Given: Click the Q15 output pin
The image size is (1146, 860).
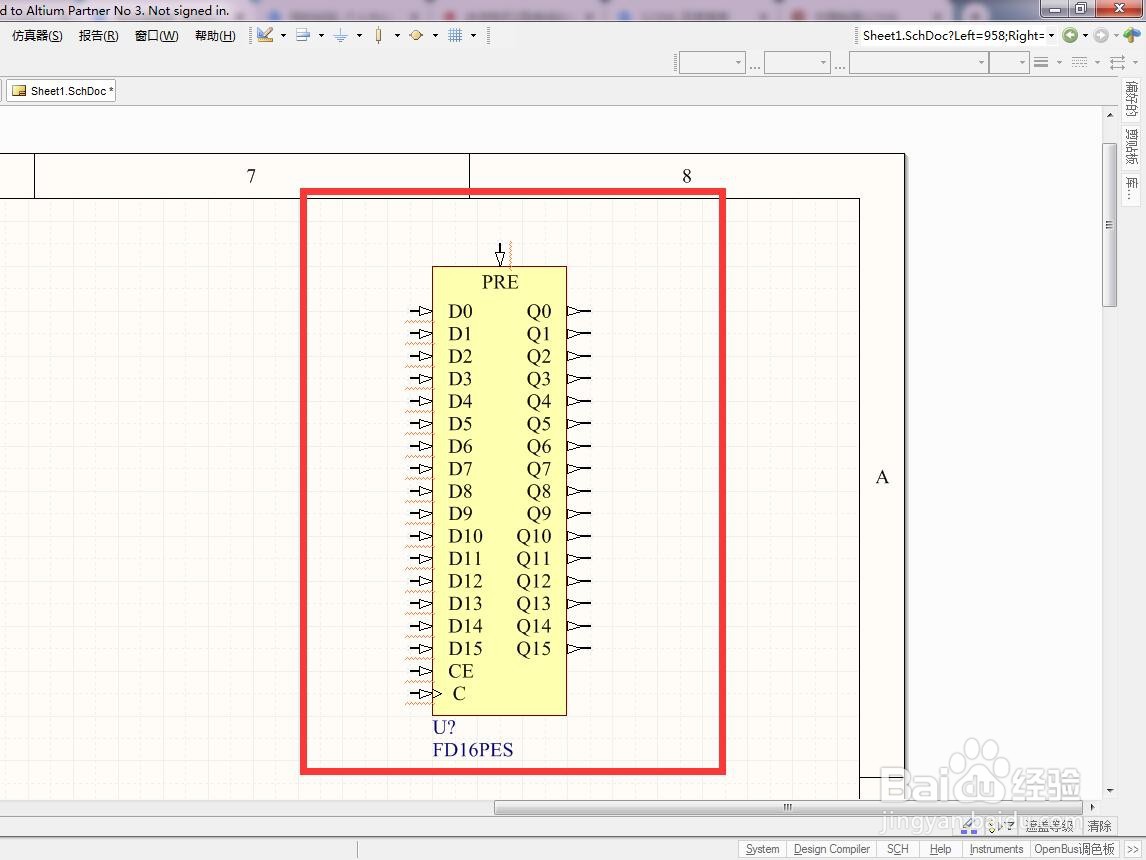Looking at the screenshot, I should [579, 649].
